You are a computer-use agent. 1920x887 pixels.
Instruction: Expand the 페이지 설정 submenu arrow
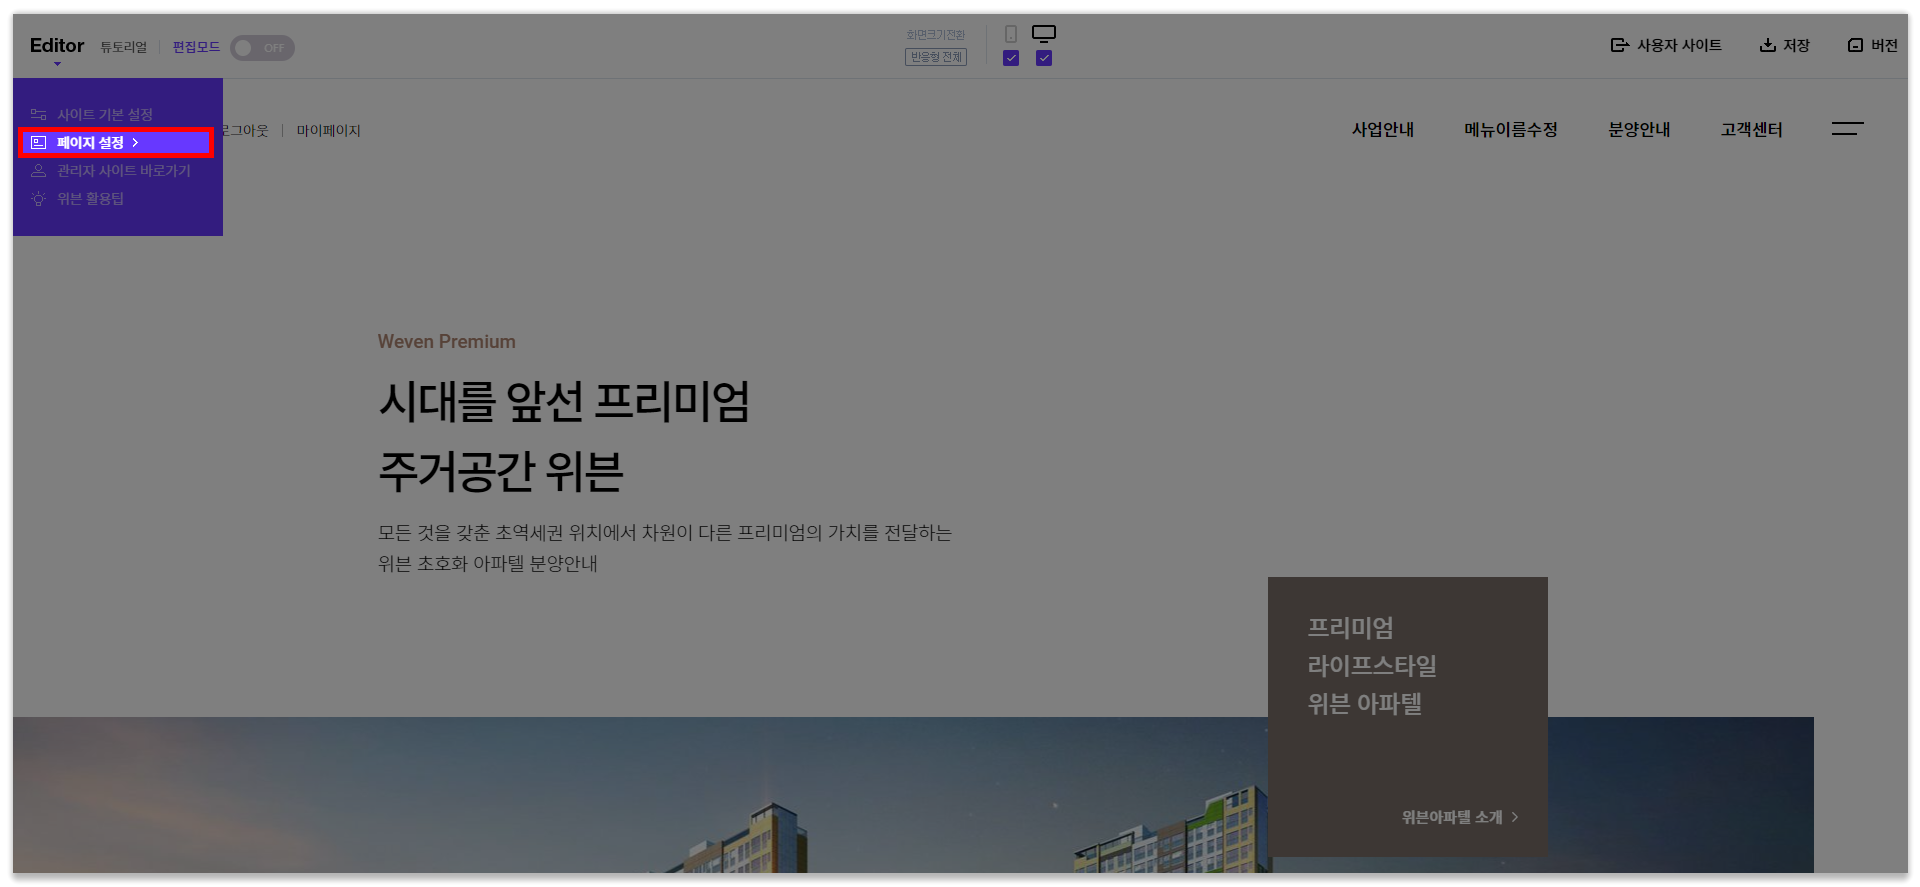tap(135, 143)
